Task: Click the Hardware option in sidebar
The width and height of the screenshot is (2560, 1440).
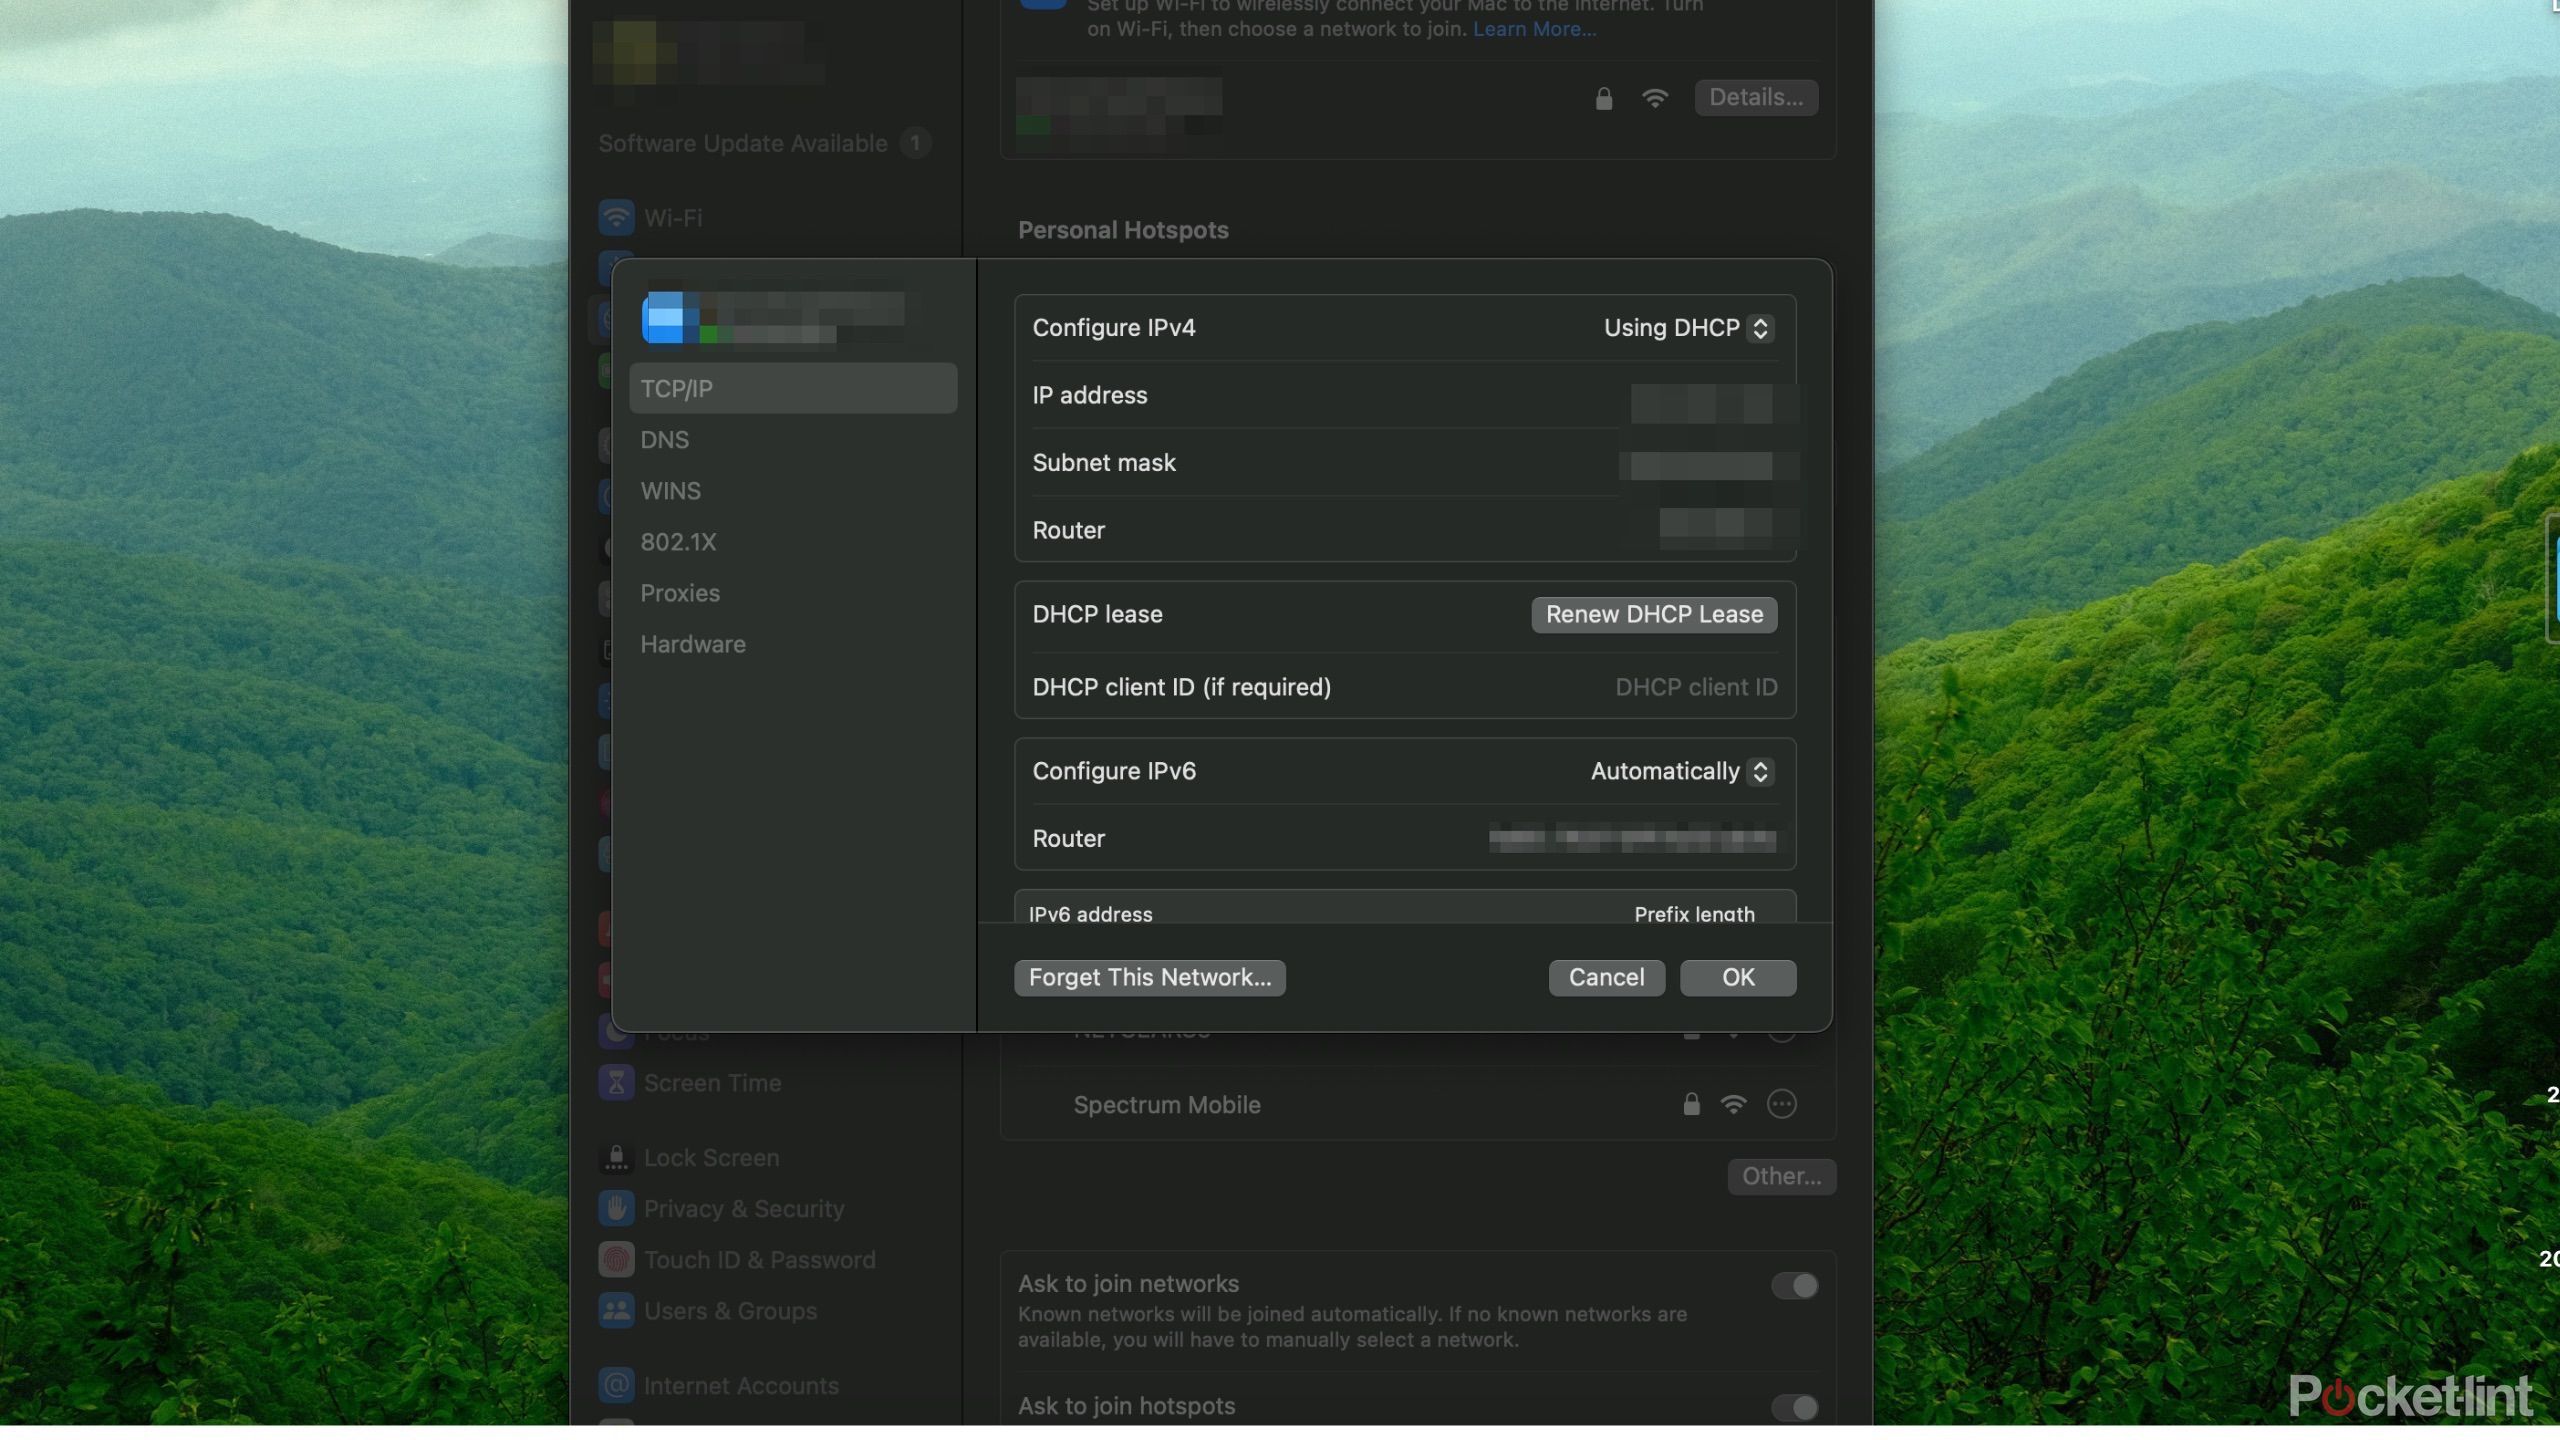Action: click(693, 642)
